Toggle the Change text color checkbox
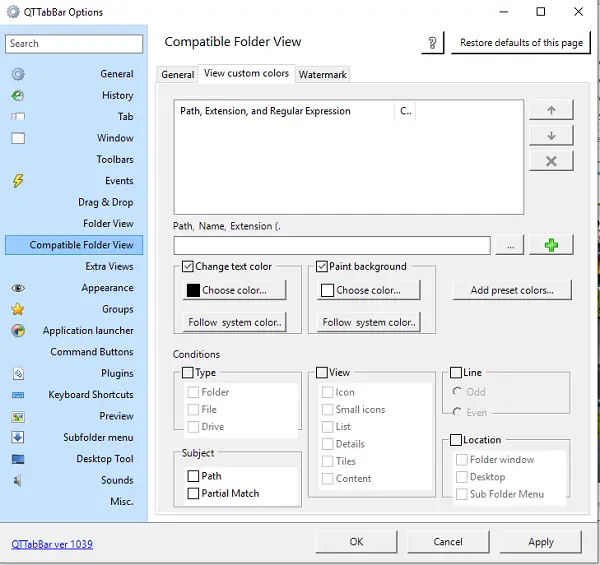The width and height of the screenshot is (600, 565). click(188, 266)
